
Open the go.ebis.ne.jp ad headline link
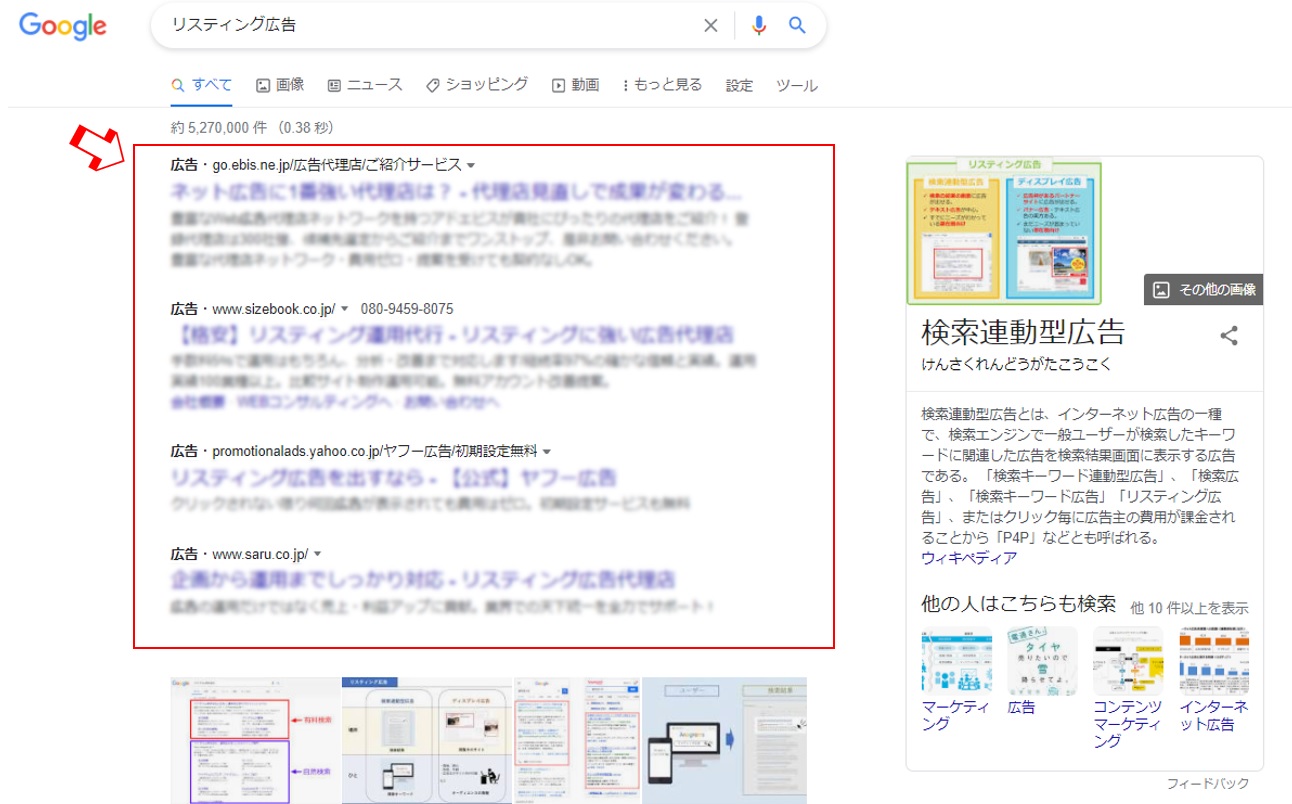(x=456, y=192)
